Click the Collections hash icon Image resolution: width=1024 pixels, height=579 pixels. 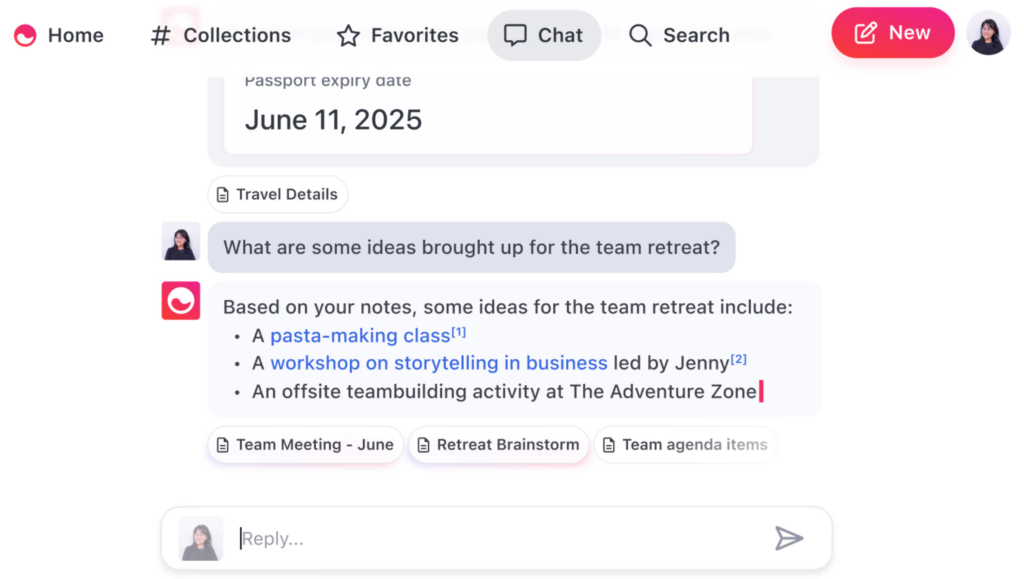coord(161,35)
